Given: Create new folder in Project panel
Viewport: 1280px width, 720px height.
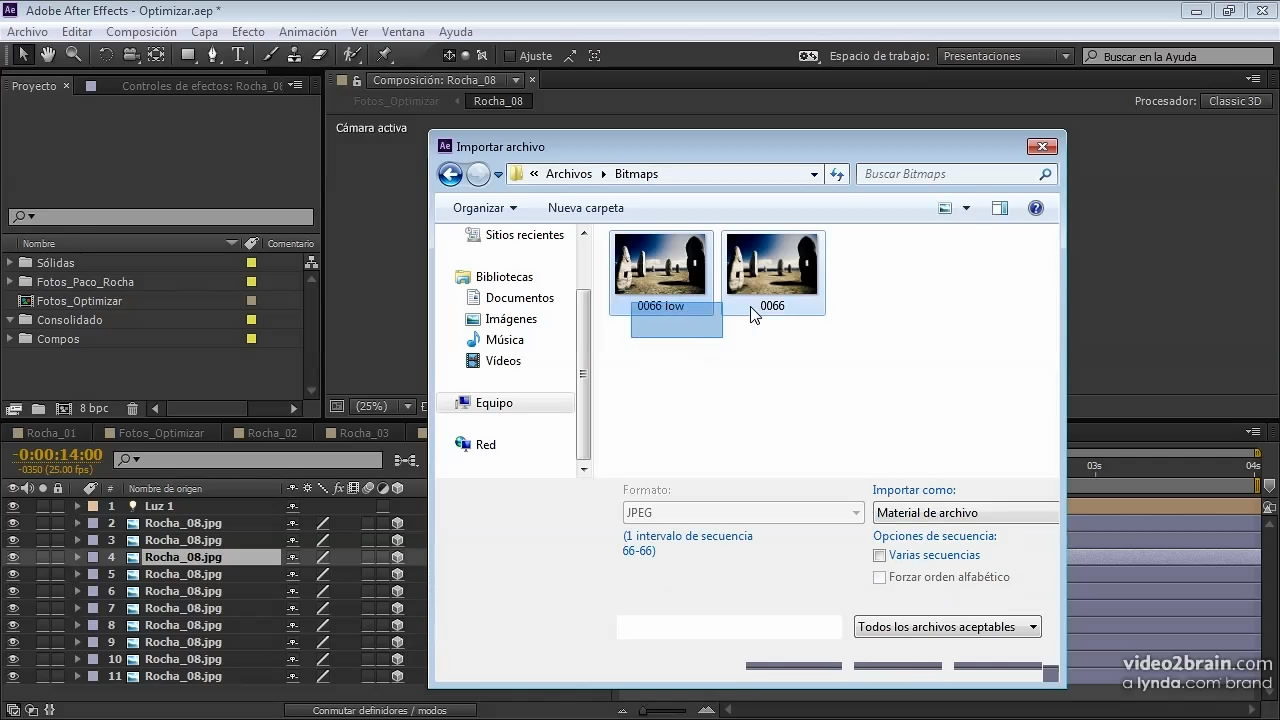Looking at the screenshot, I should [38, 408].
